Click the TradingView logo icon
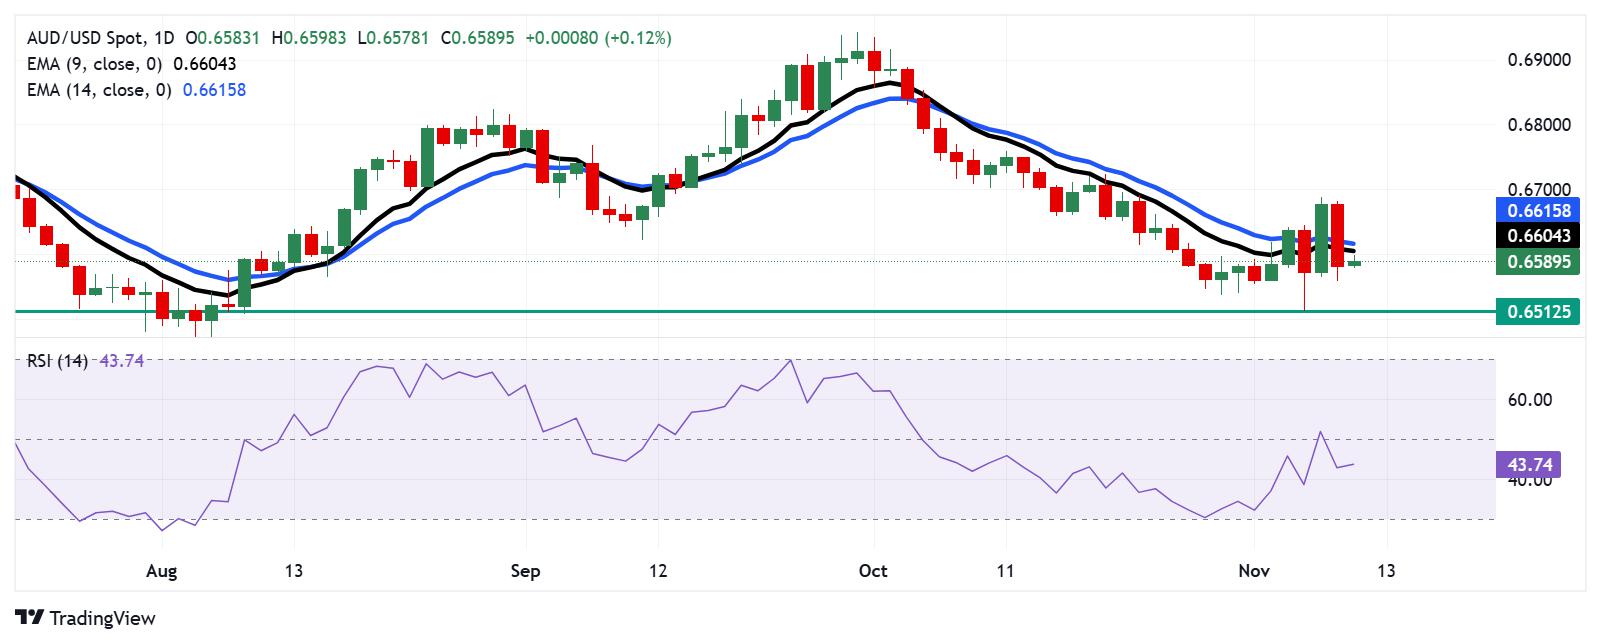This screenshot has height=644, width=1601. (30, 618)
